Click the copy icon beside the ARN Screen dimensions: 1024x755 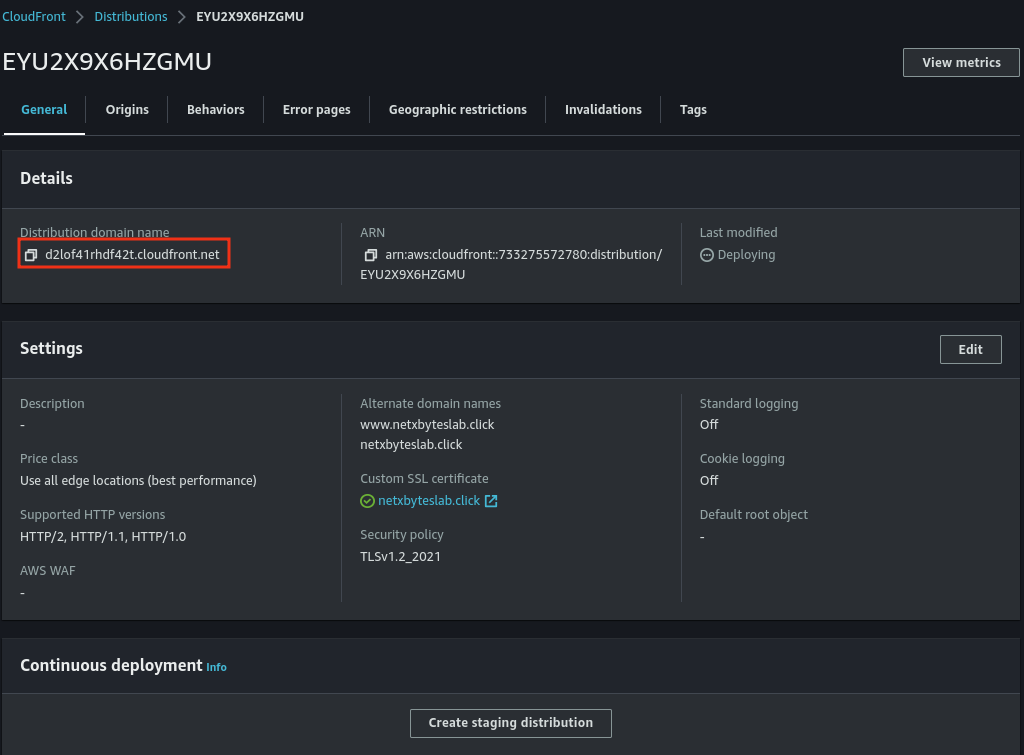[x=371, y=255]
